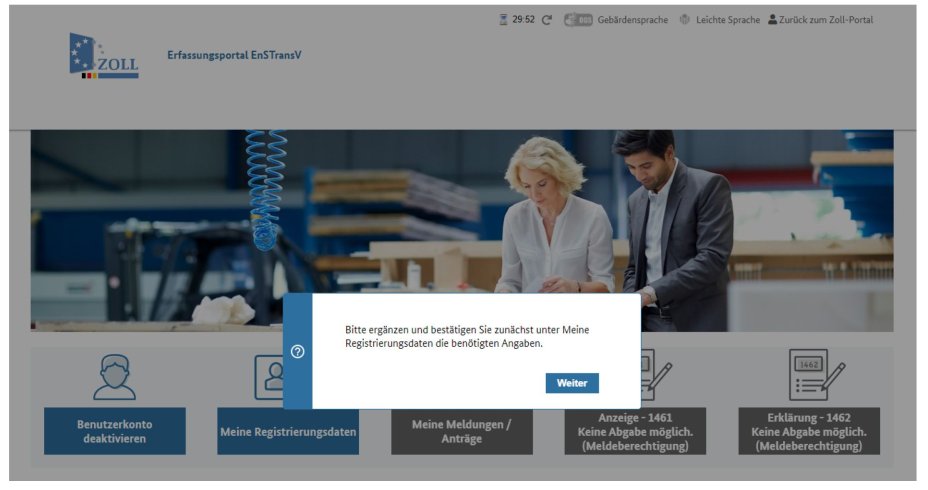The height and width of the screenshot is (490, 928).
Task: Click the Weiter button in dialog
Action: (572, 383)
